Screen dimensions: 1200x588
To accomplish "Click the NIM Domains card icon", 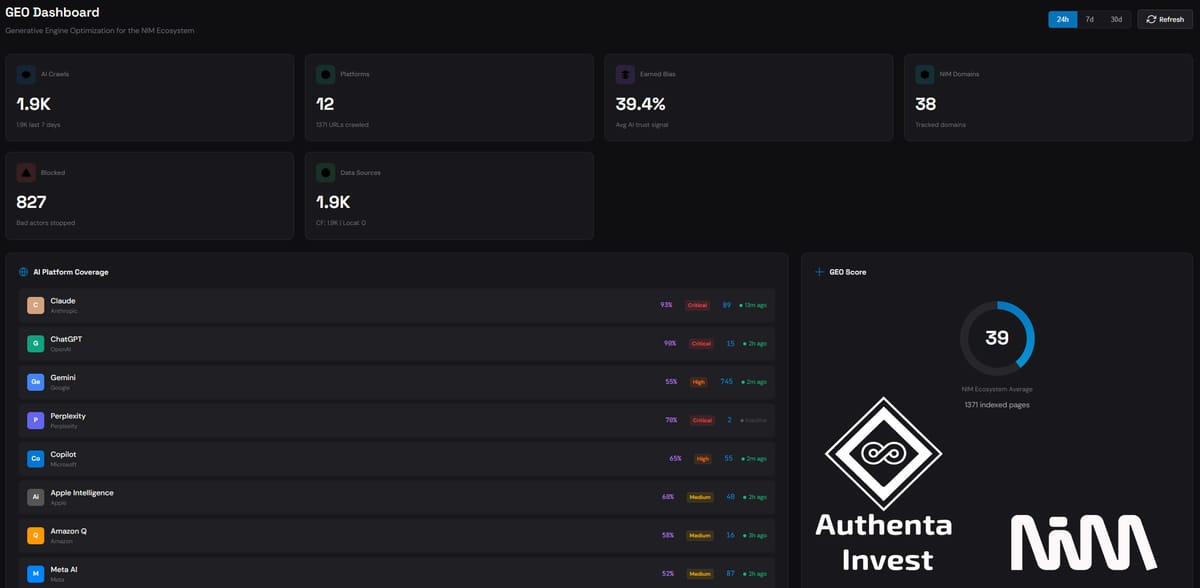I will click(x=925, y=74).
